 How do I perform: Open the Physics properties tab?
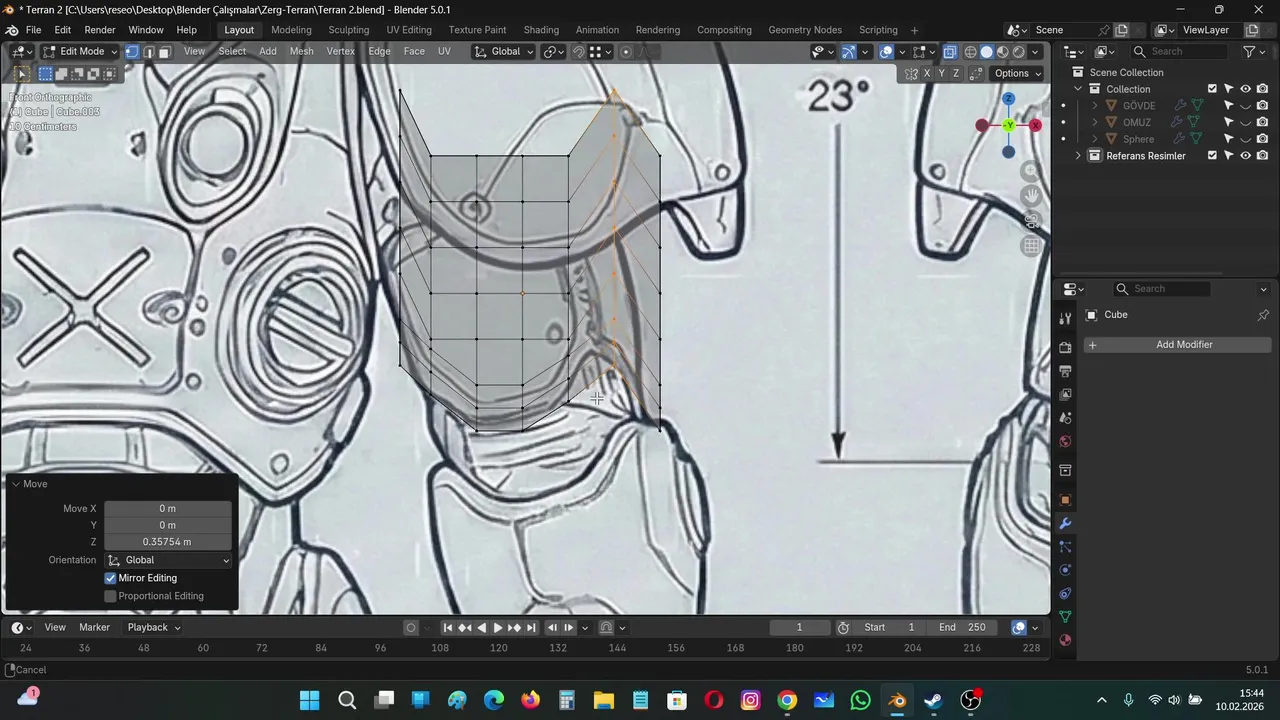click(x=1065, y=570)
